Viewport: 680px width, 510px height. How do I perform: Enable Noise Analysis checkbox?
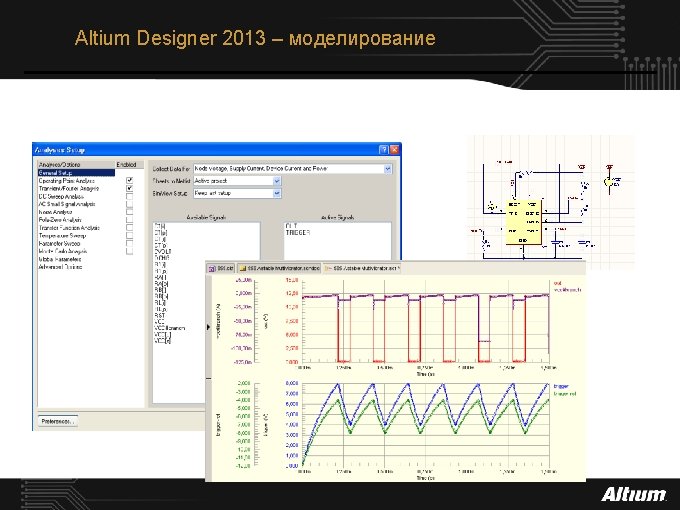click(x=129, y=212)
